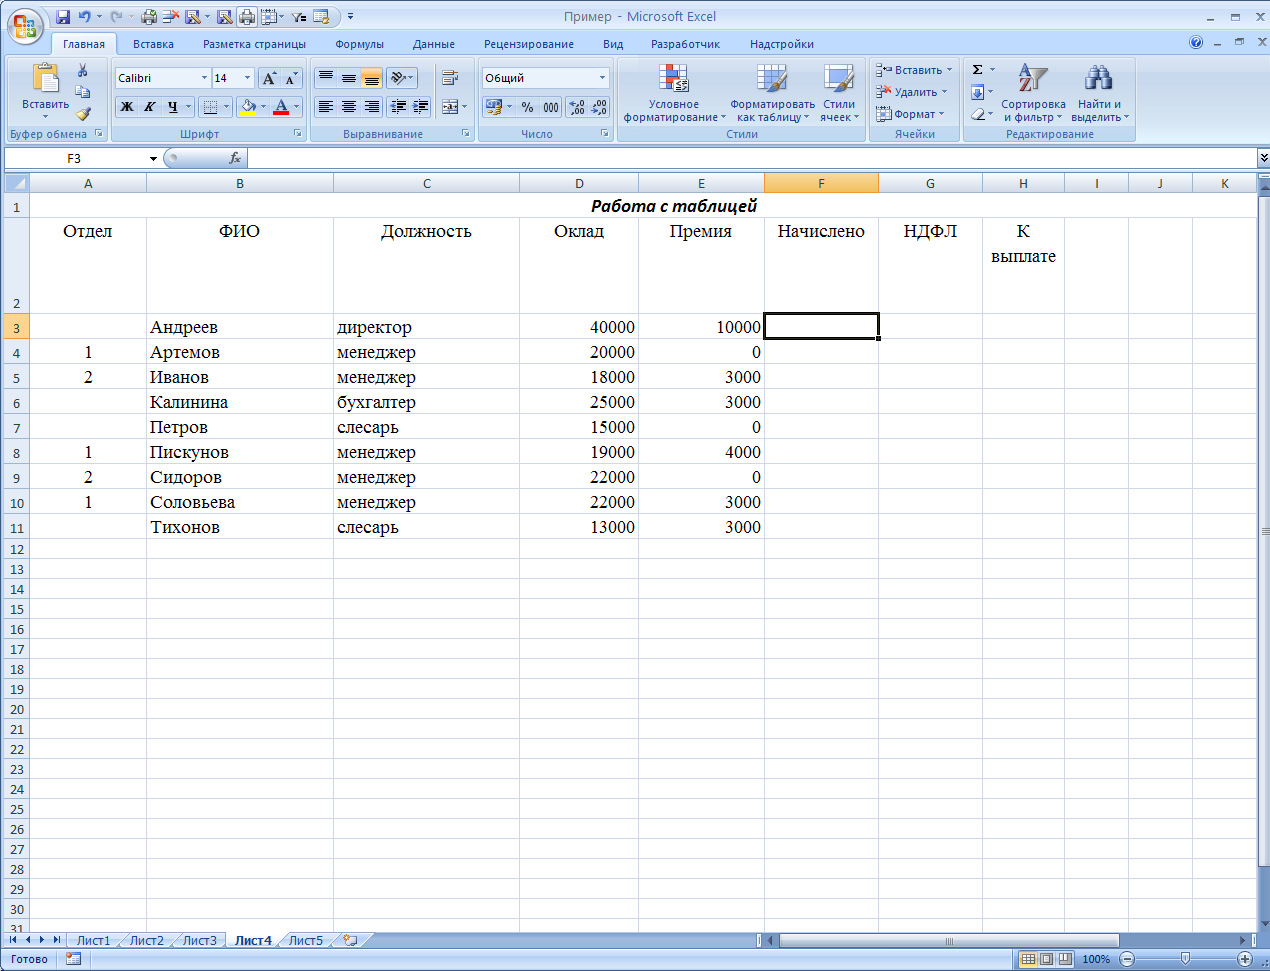Click the Вставить paste clipboard icon

(46, 78)
